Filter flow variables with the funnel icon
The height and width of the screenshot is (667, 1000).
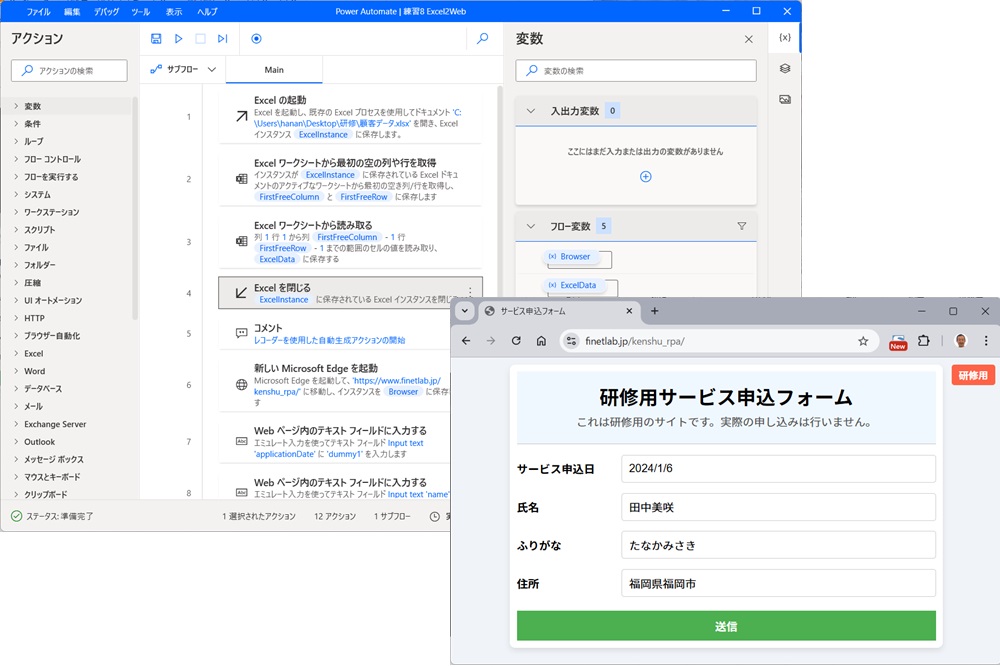742,226
